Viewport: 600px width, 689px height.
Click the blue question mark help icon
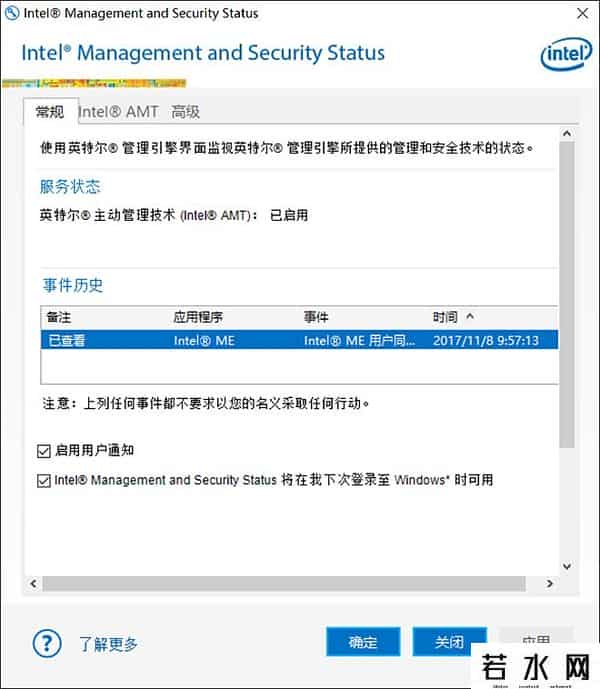click(x=46, y=643)
